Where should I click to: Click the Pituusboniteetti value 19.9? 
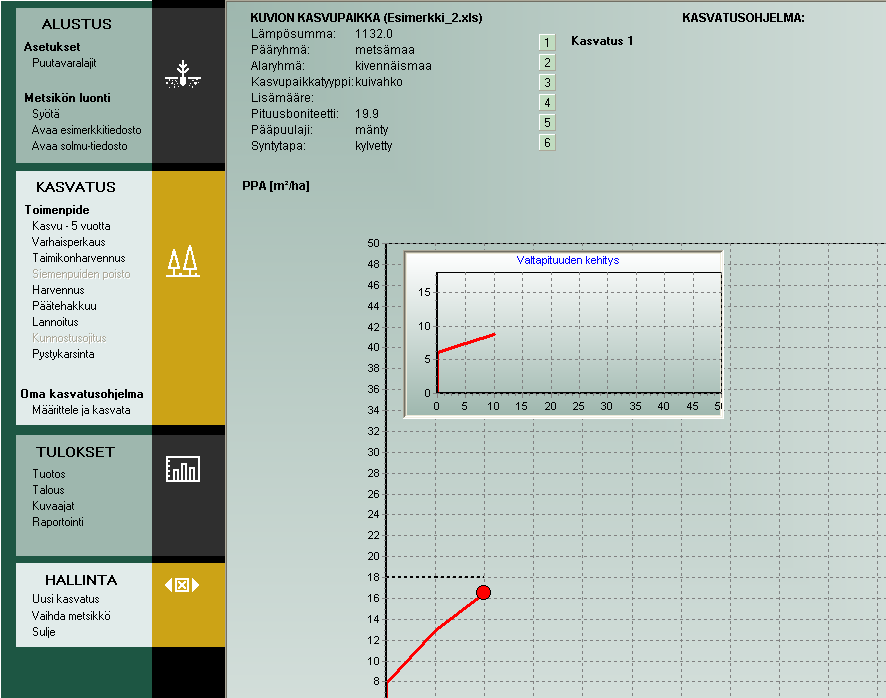(367, 114)
